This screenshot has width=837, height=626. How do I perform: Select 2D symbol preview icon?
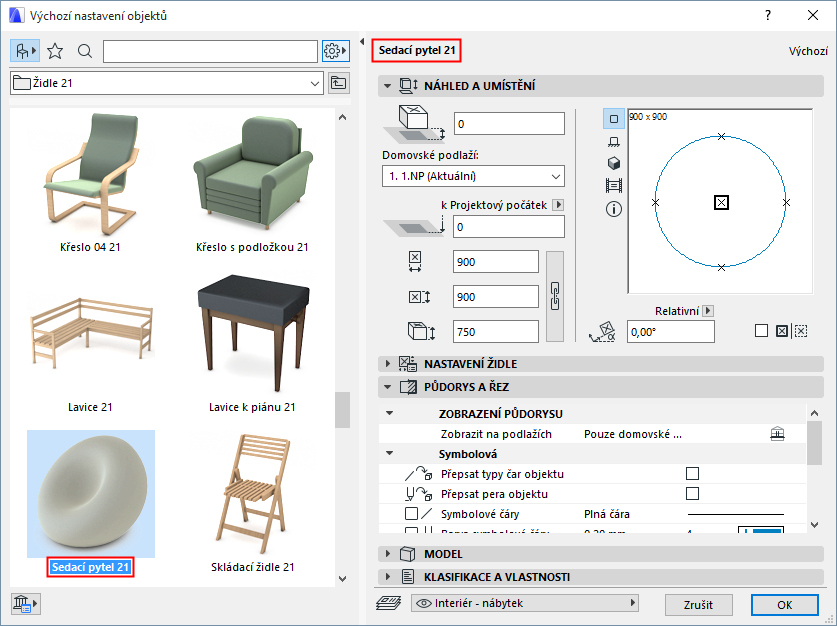click(614, 118)
